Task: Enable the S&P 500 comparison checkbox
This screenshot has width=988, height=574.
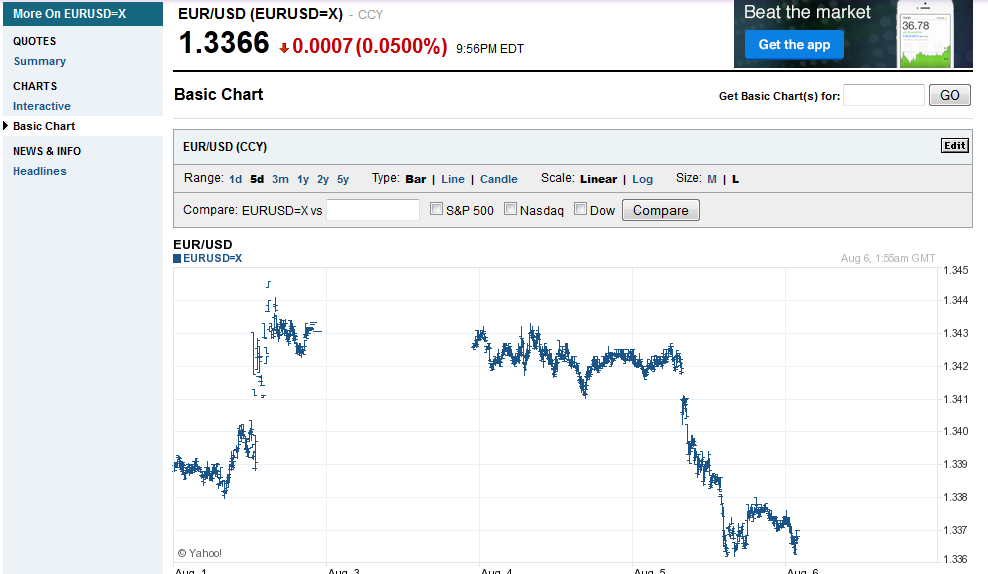Action: click(436, 209)
